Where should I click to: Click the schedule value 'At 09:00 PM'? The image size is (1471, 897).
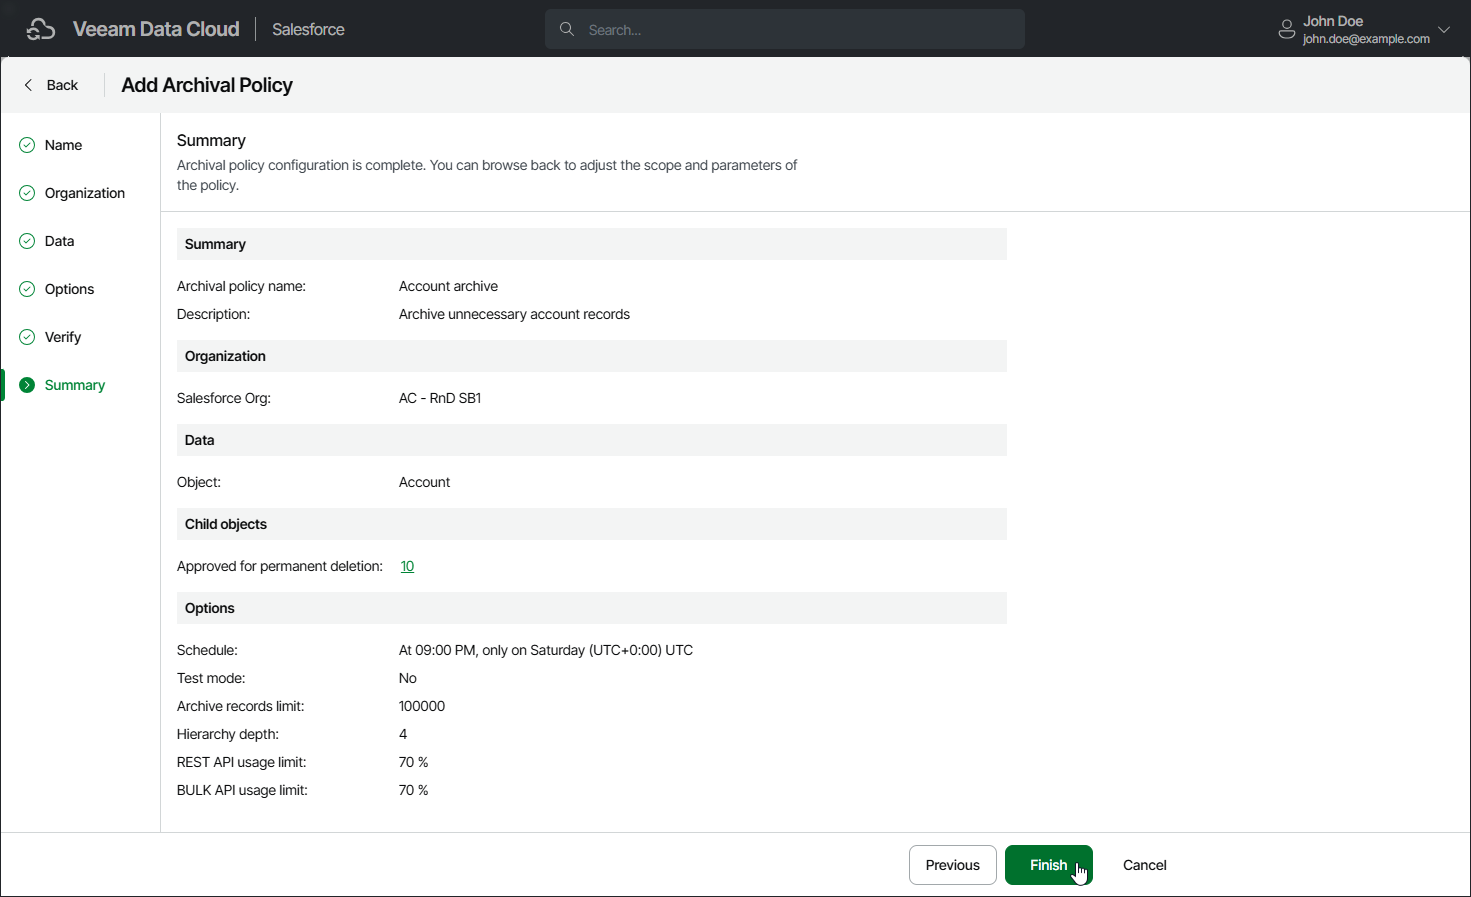(x=546, y=650)
